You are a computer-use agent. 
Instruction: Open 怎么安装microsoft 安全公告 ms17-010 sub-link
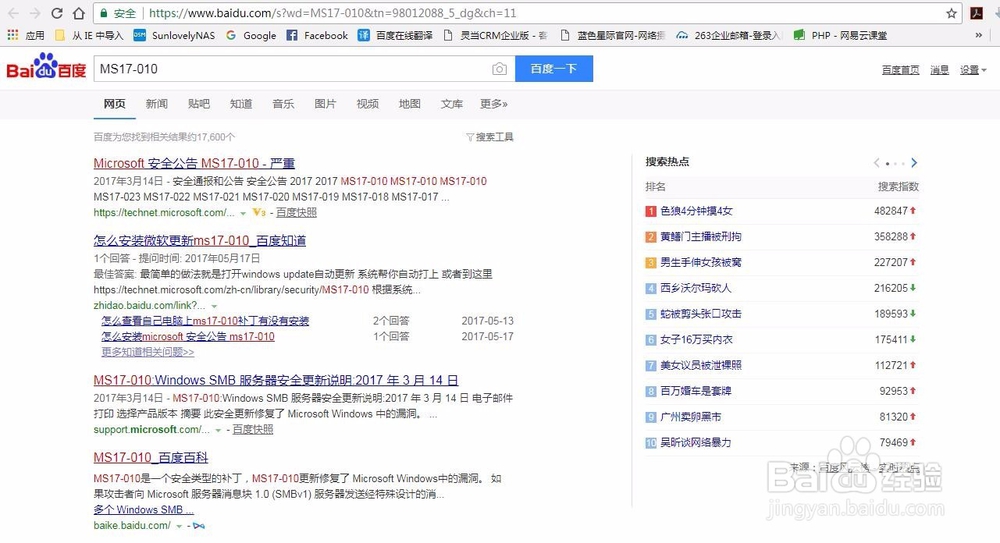(x=188, y=336)
